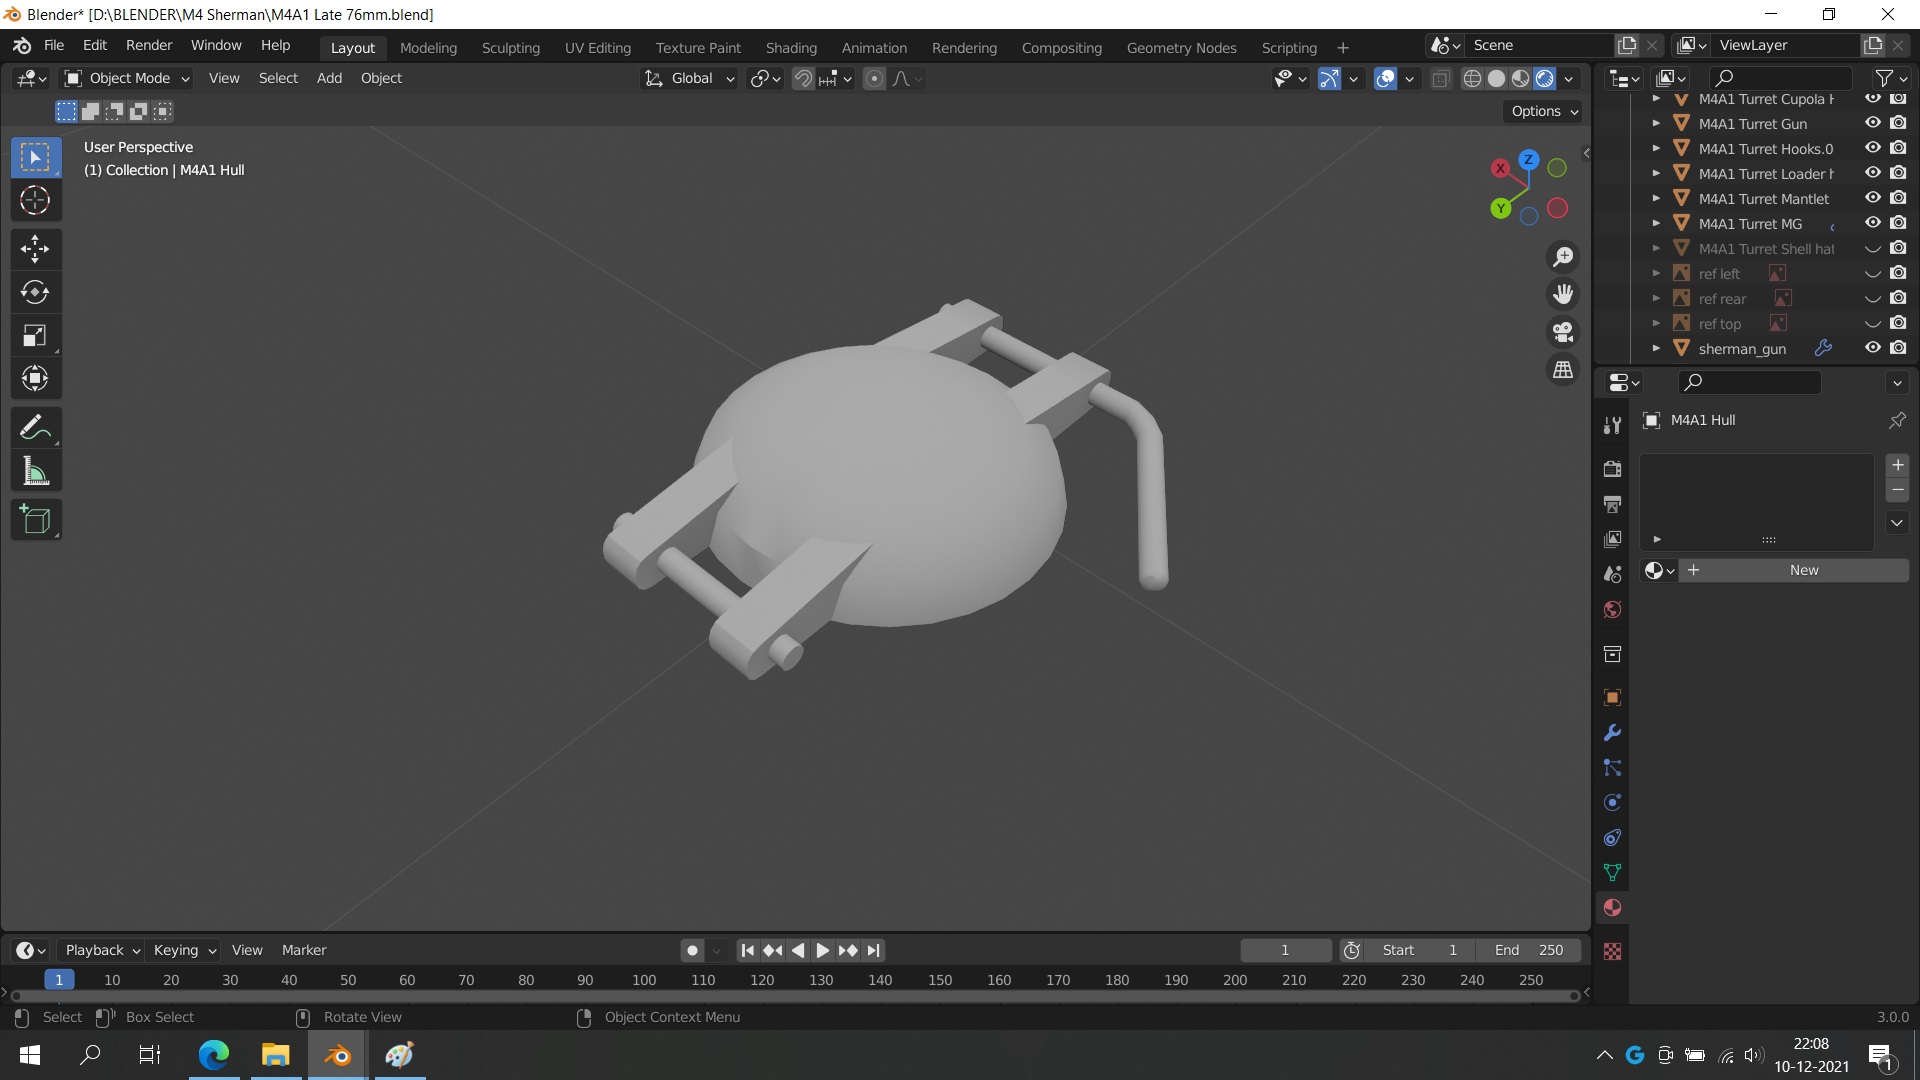Viewport: 1920px width, 1080px height.
Task: Toggle camera view in viewport
Action: point(1563,332)
